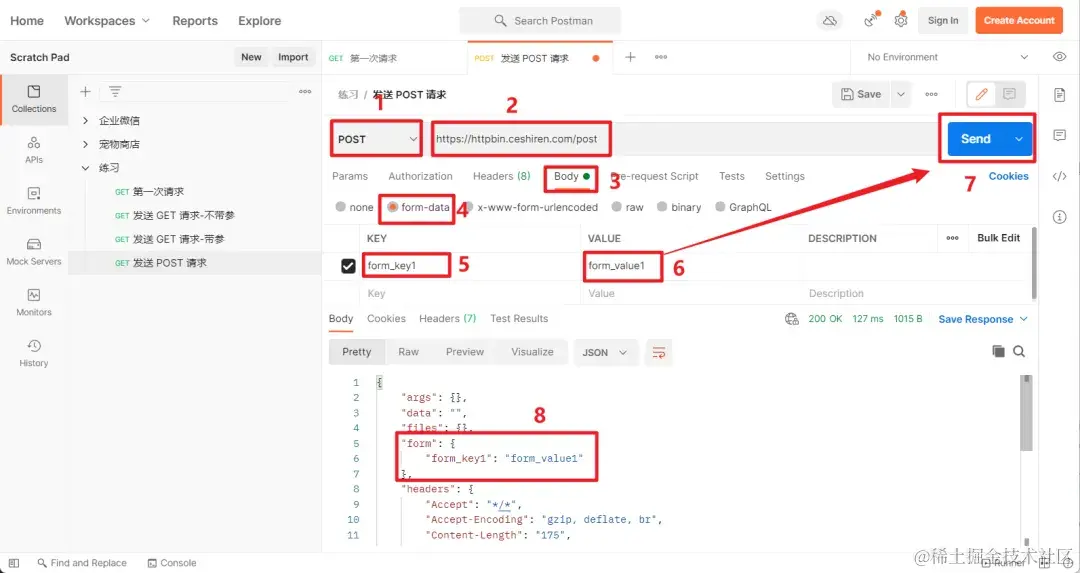Select the raw body radio button
Viewport: 1080px width, 573px height.
[x=616, y=207]
